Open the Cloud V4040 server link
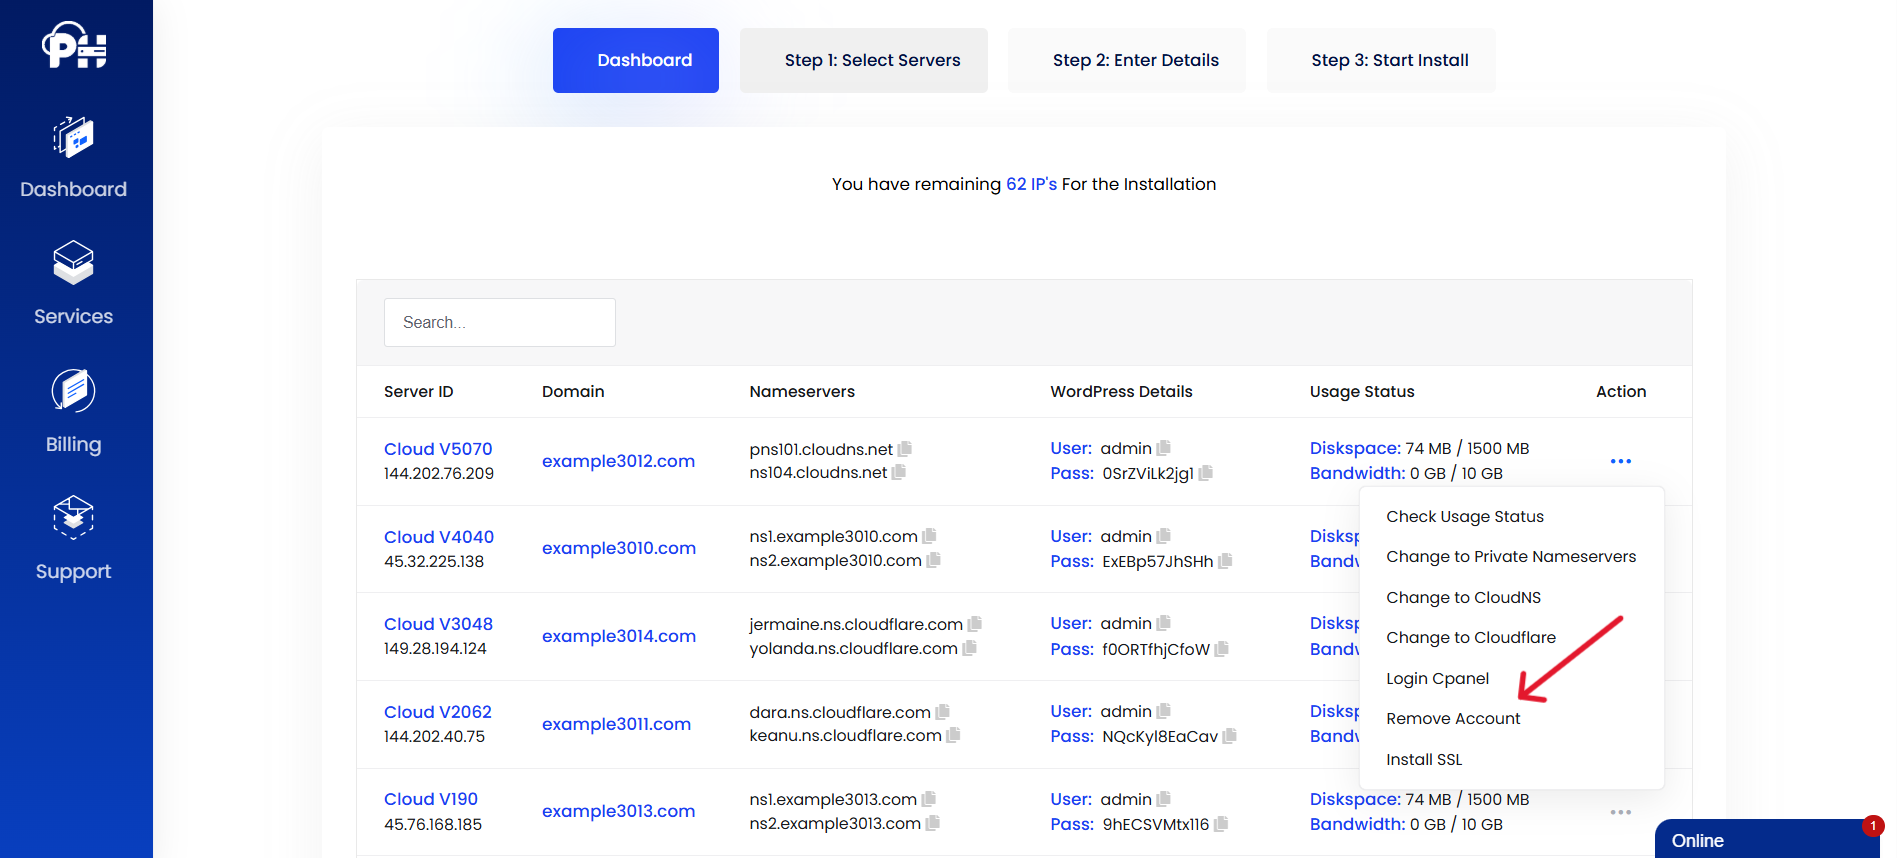This screenshot has width=1897, height=858. click(439, 537)
